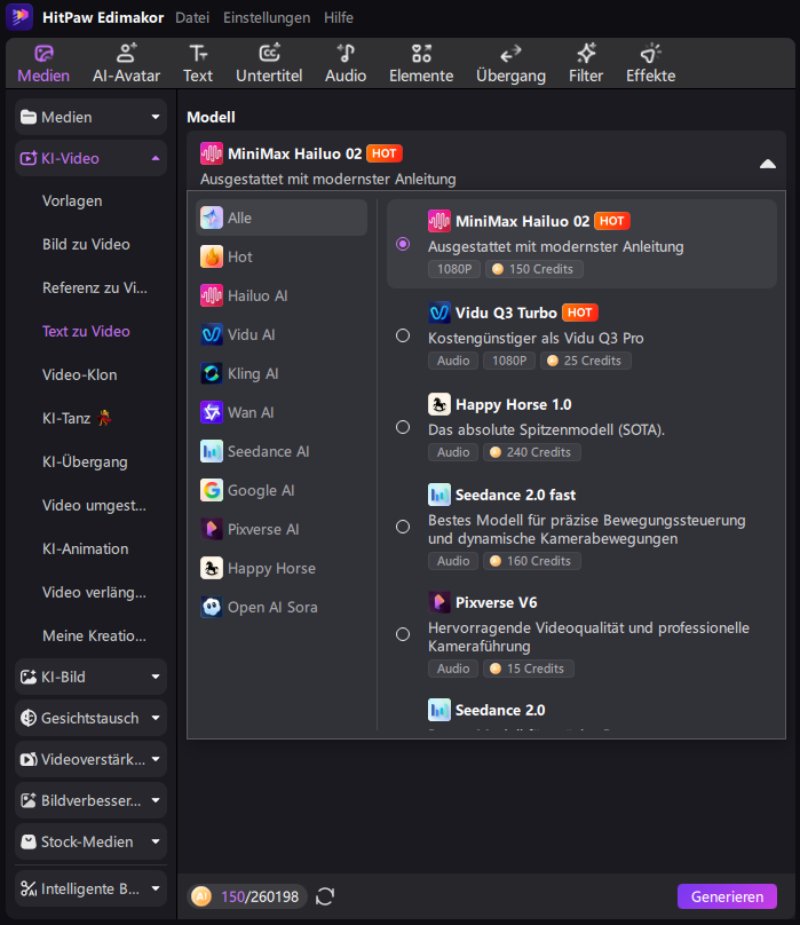Expand the Gesichtstausch sidebar dropdown
Image resolution: width=800 pixels, height=925 pixels.
91,718
